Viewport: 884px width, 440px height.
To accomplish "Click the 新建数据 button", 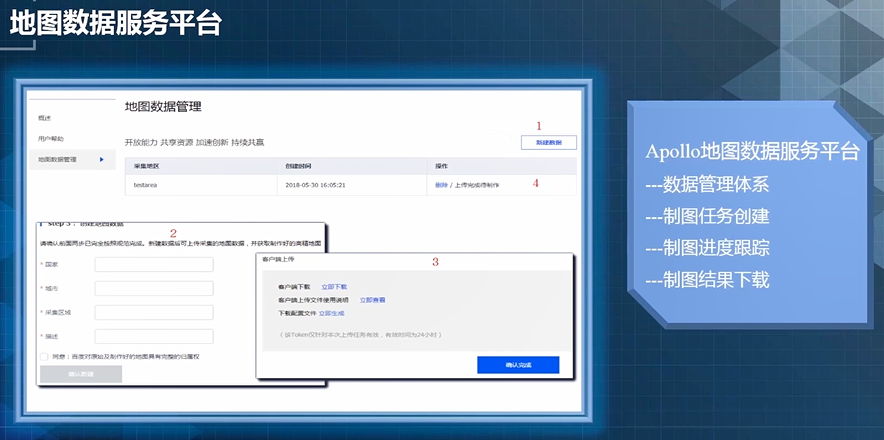I will coord(549,143).
